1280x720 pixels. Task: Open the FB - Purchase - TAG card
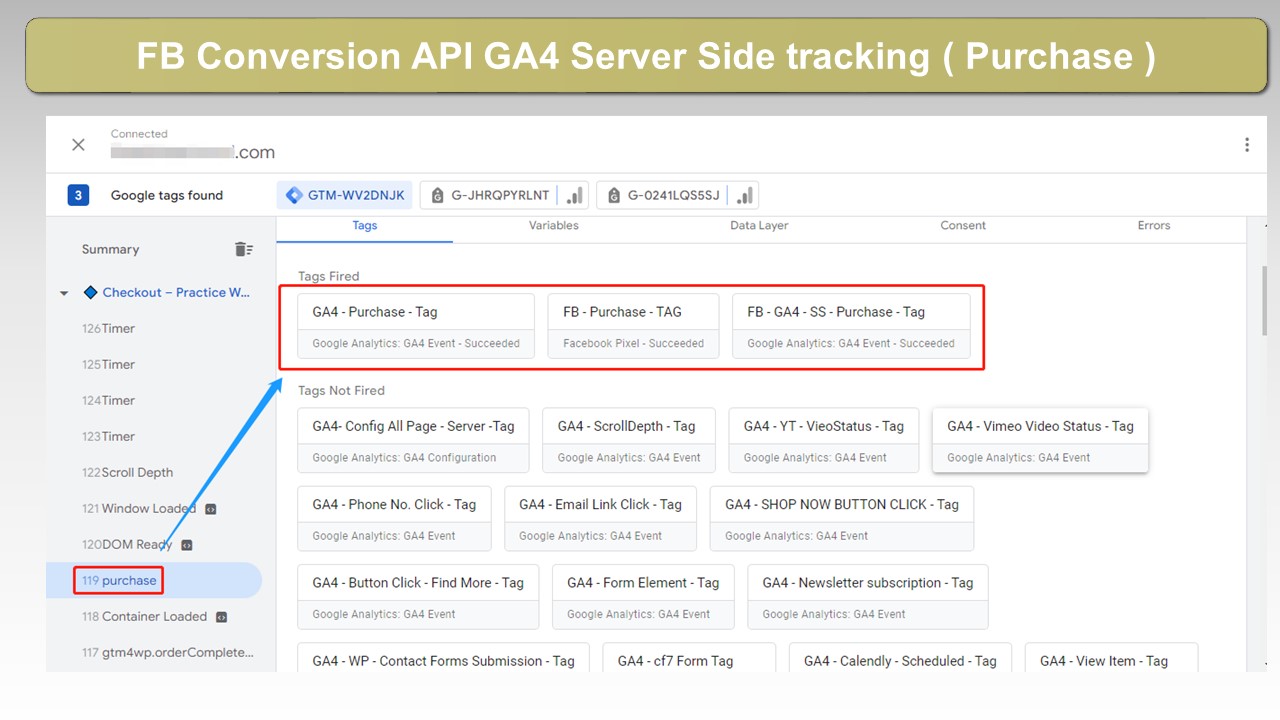pyautogui.click(x=634, y=326)
